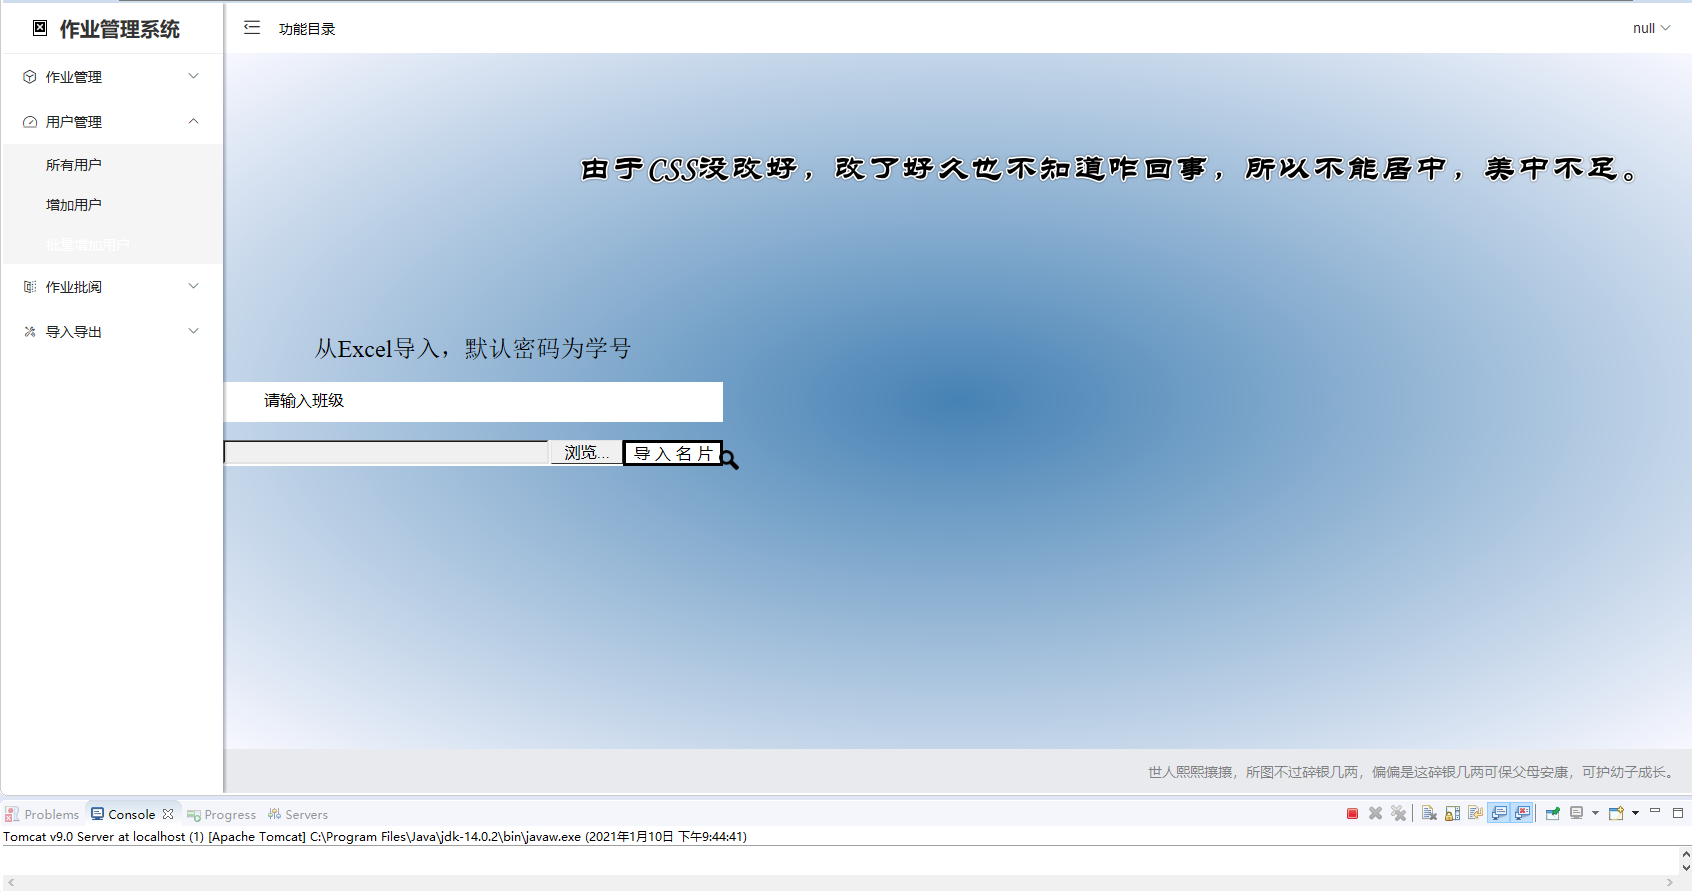Switch to the Problems tab
1692x892 pixels.
(x=42, y=814)
